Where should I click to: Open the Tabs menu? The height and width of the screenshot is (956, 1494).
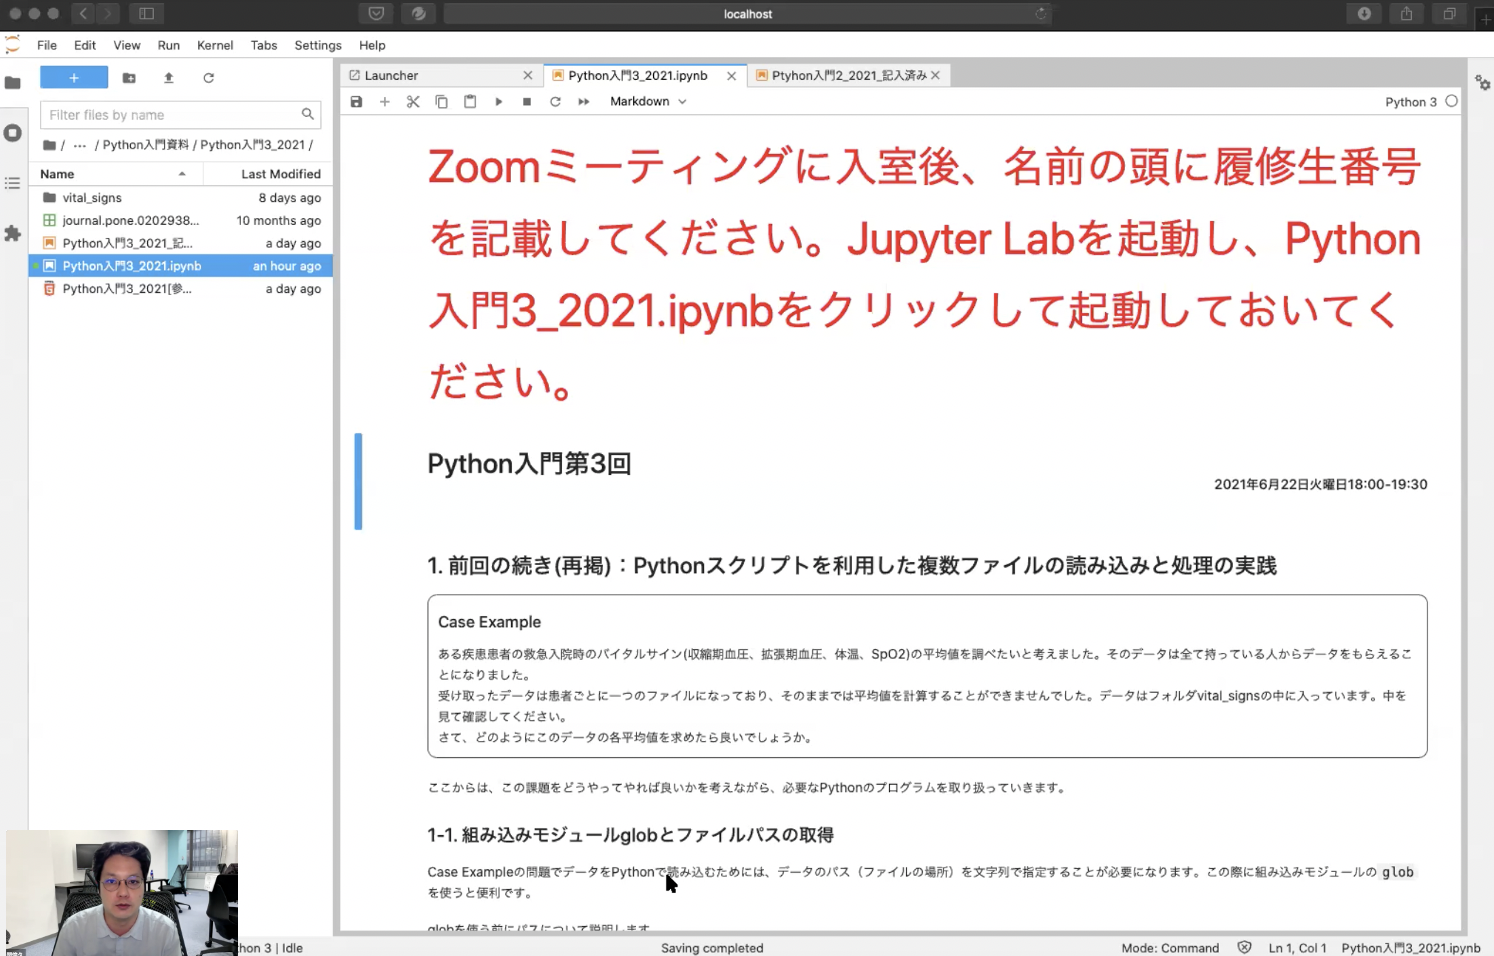(264, 45)
